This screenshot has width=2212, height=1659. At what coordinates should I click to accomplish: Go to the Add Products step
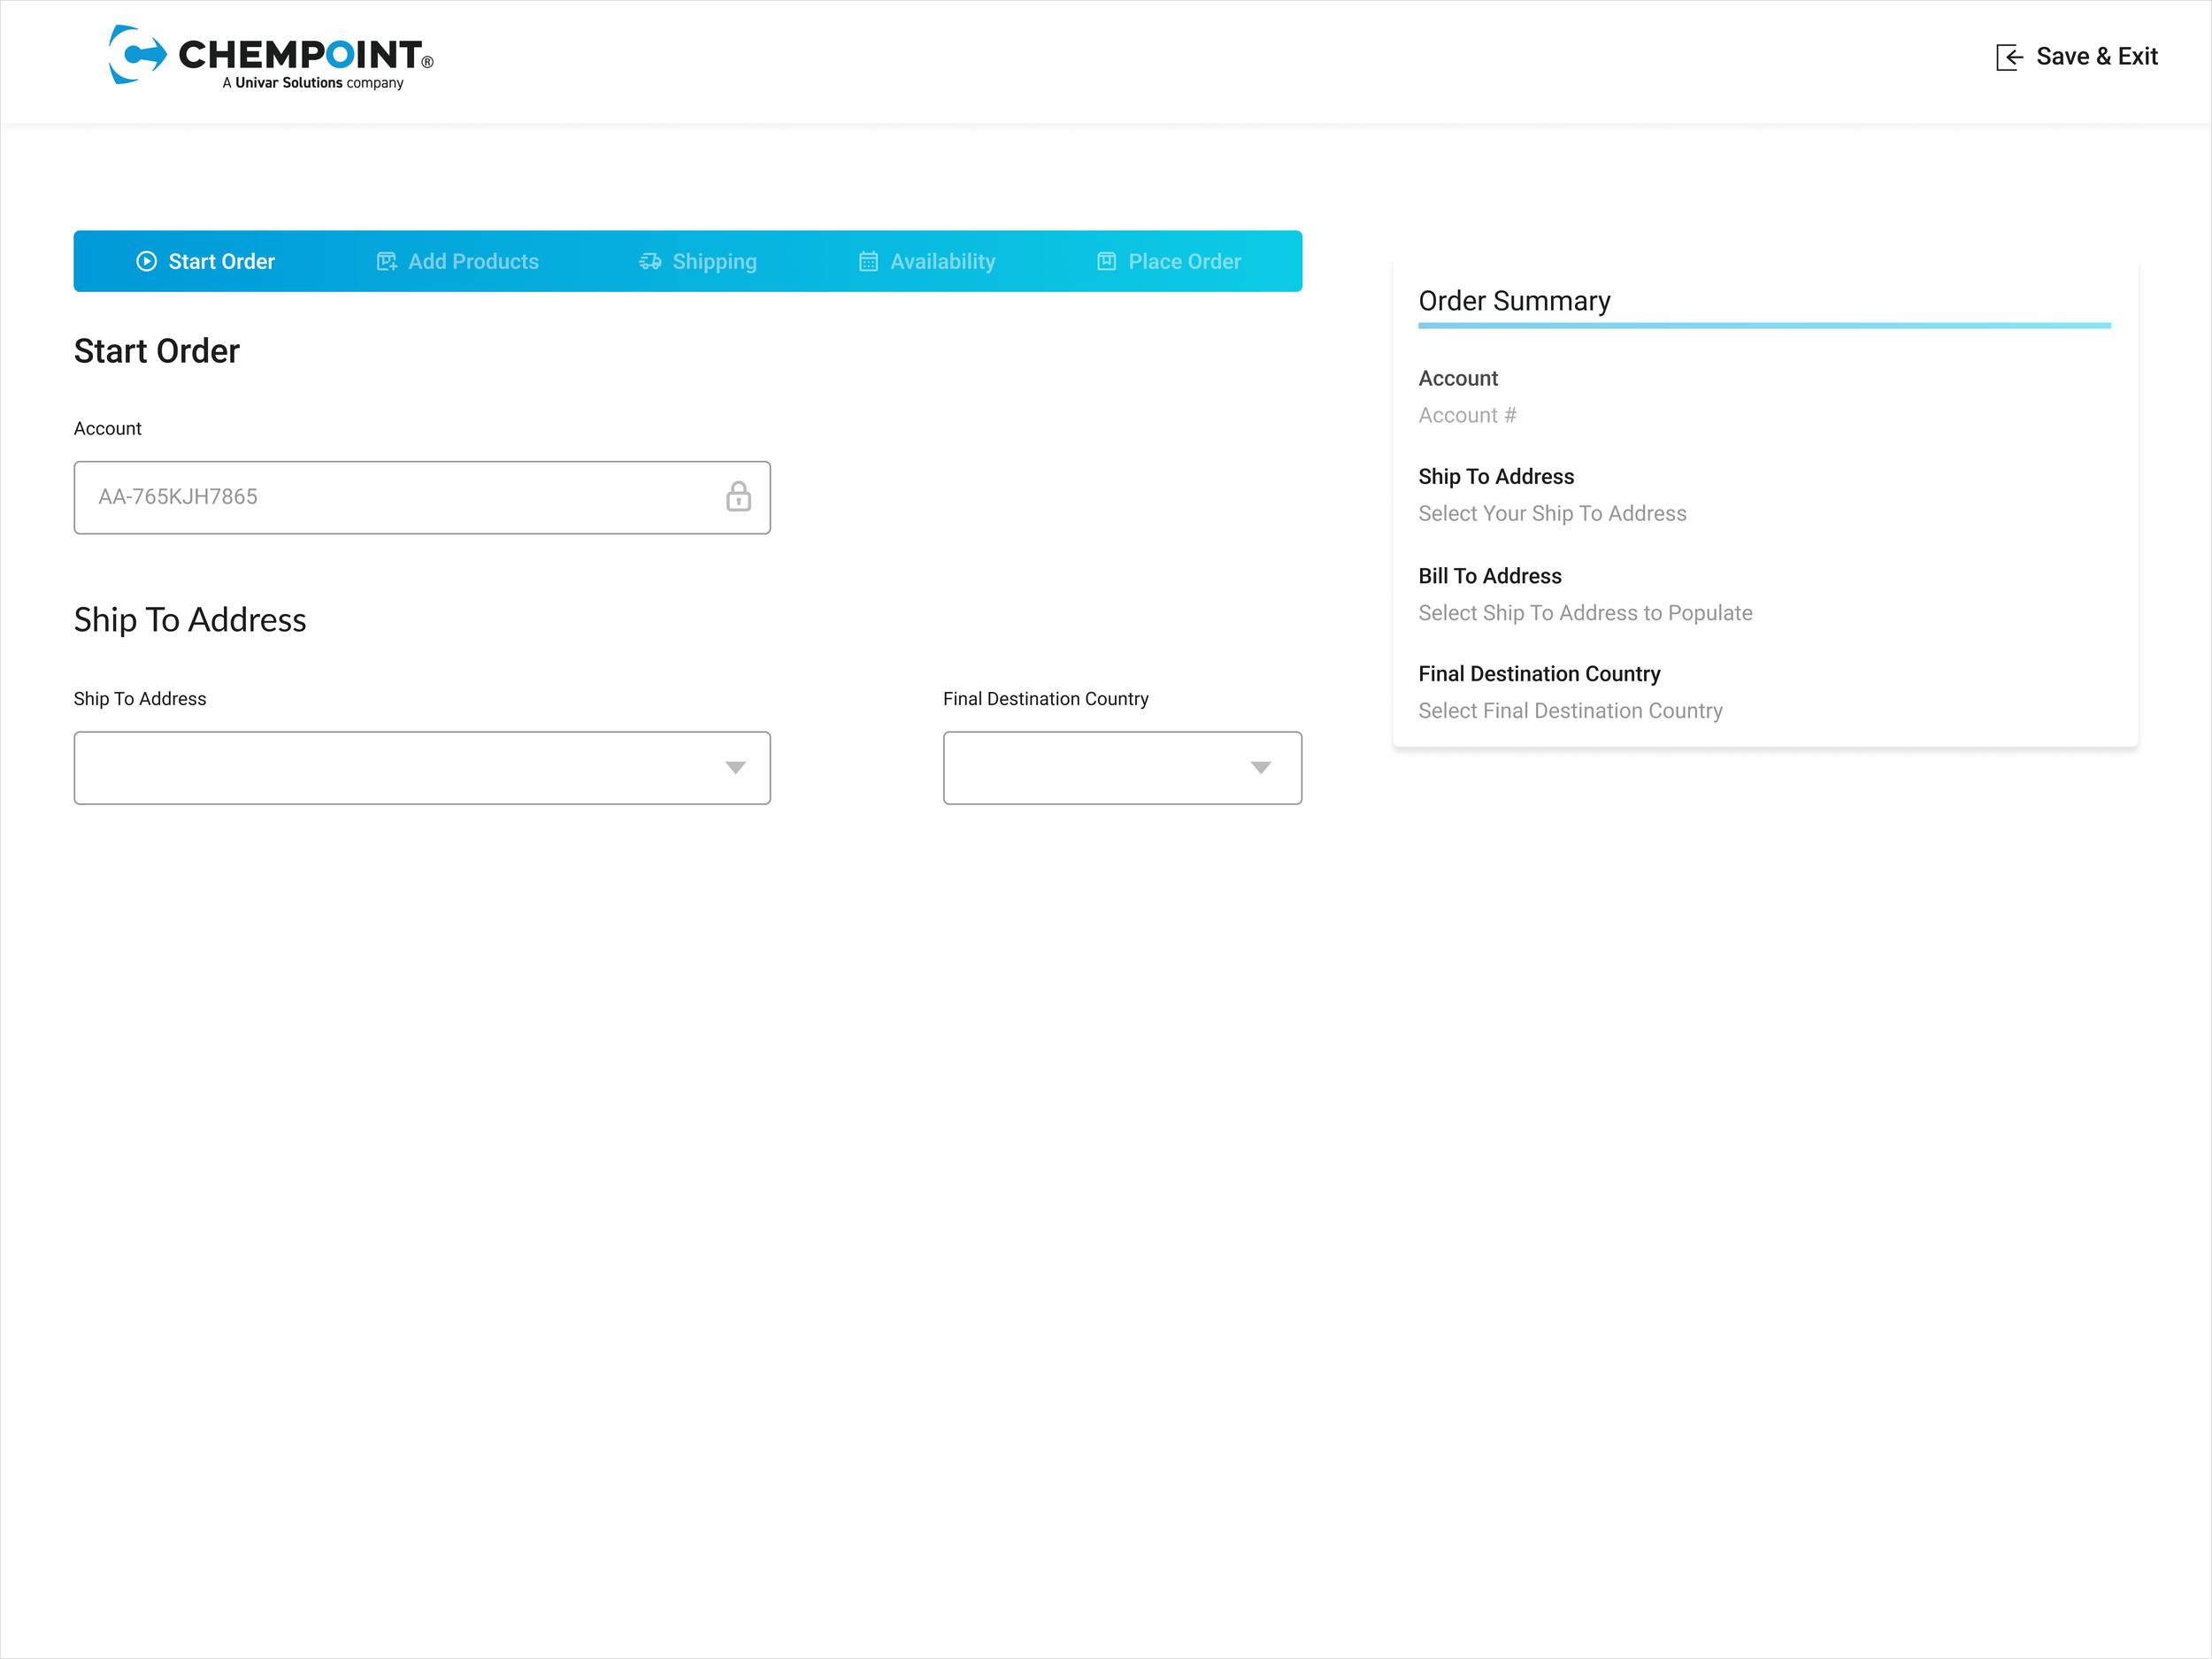pyautogui.click(x=458, y=261)
